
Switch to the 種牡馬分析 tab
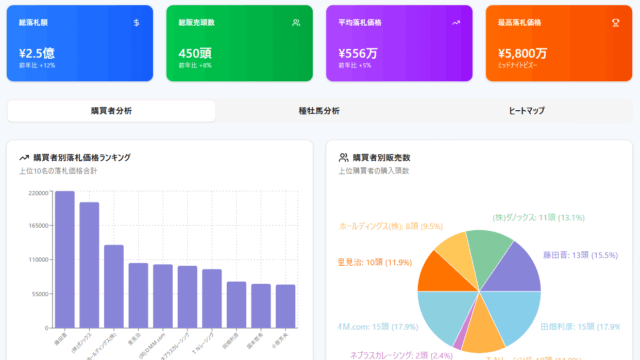(319, 111)
